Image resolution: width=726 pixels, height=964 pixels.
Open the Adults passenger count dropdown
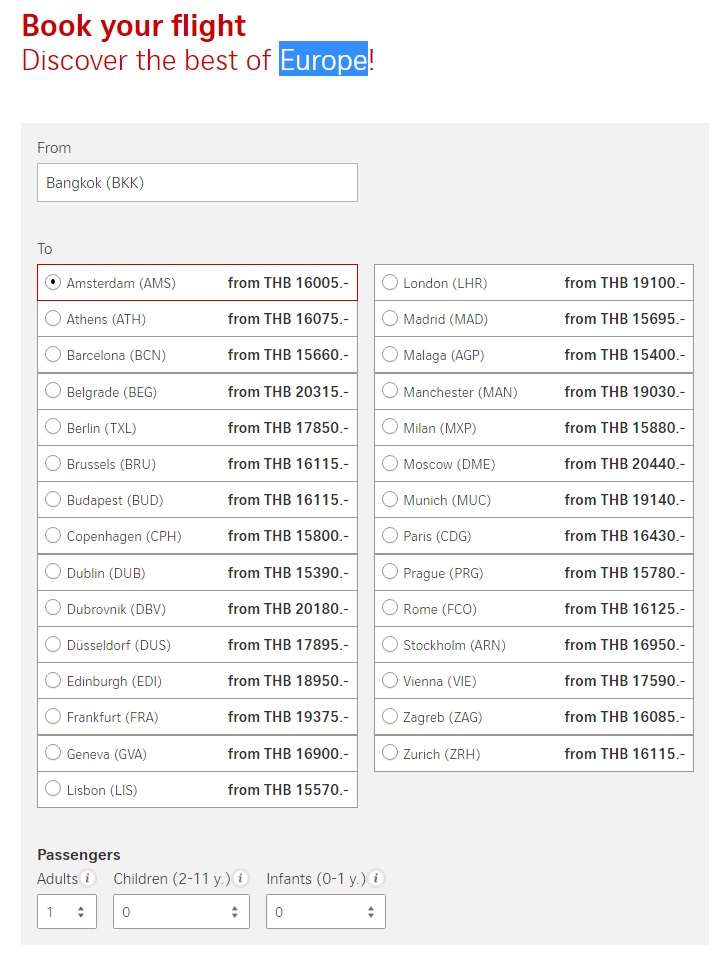(x=67, y=912)
